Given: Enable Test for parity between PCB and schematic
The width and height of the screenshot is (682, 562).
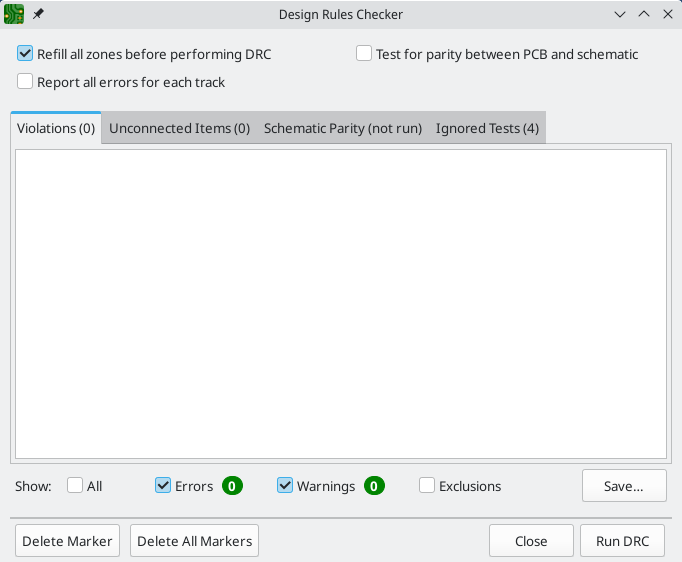Looking at the screenshot, I should tap(365, 54).
